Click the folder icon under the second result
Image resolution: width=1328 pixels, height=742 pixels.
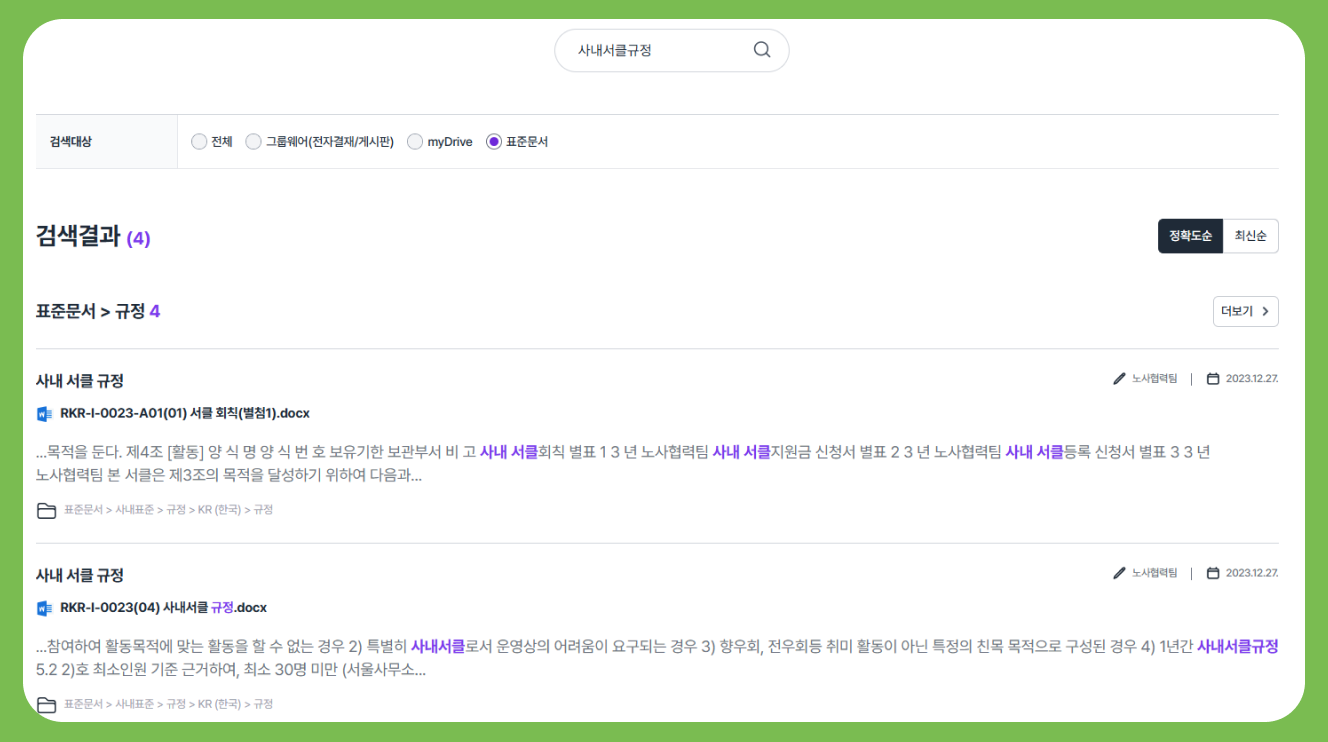pyautogui.click(x=46, y=705)
